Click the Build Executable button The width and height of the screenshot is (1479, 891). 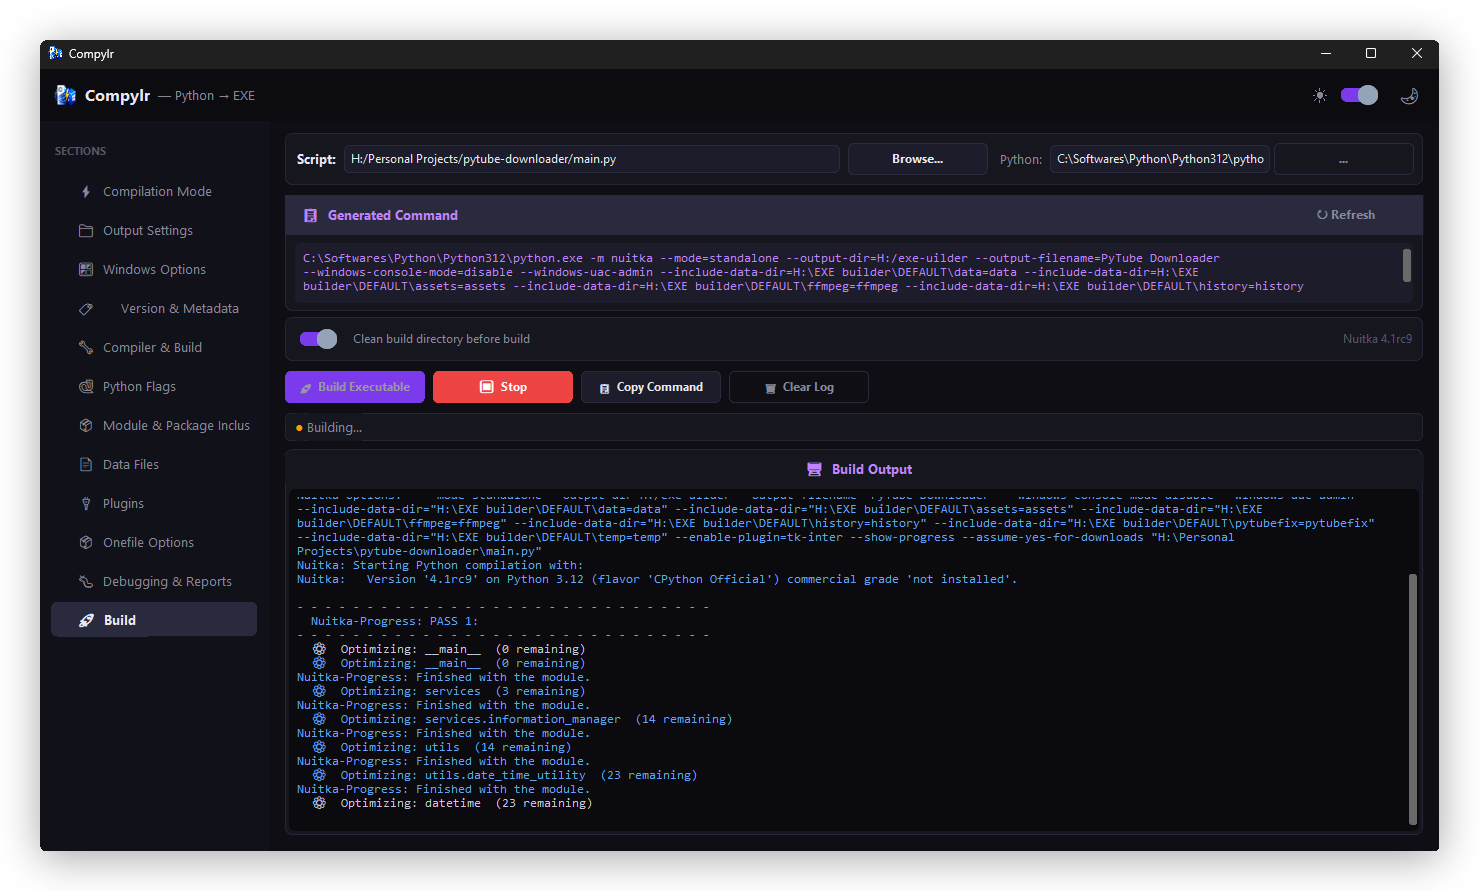tap(355, 387)
